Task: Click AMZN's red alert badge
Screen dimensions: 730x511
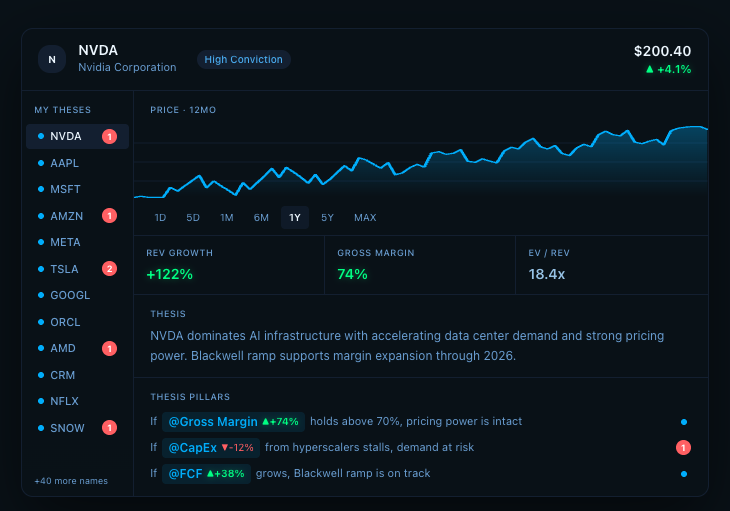Action: click(x=109, y=216)
